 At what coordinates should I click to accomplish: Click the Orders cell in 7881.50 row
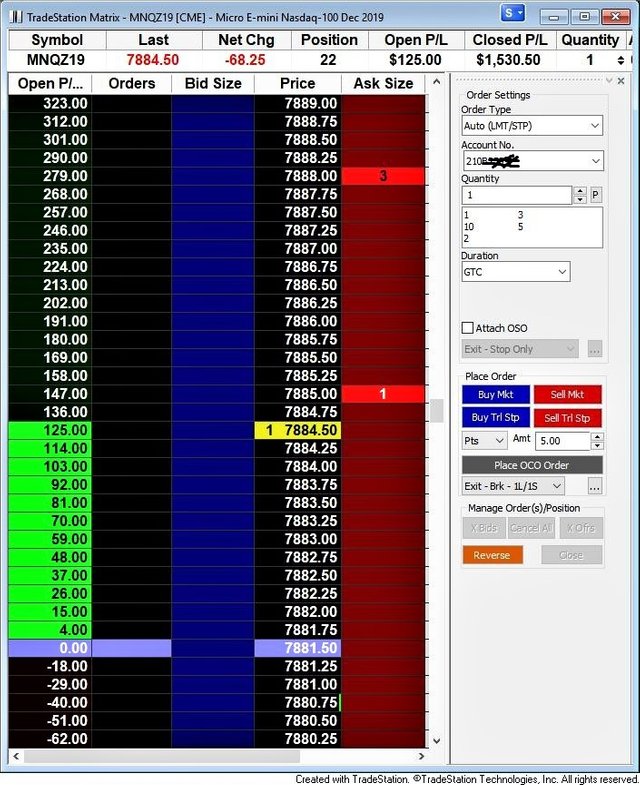[132, 648]
